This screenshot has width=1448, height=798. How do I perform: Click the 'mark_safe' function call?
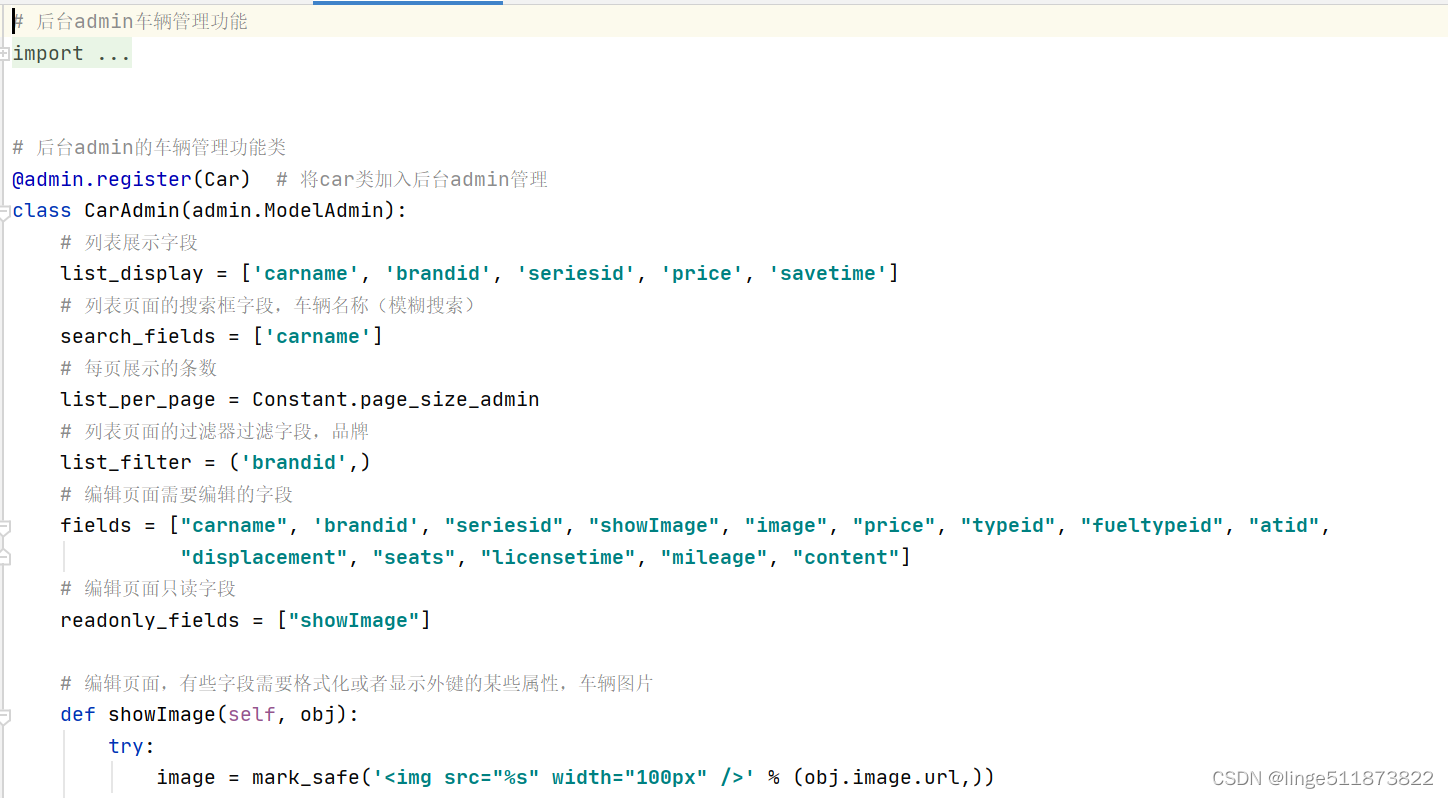click(306, 778)
